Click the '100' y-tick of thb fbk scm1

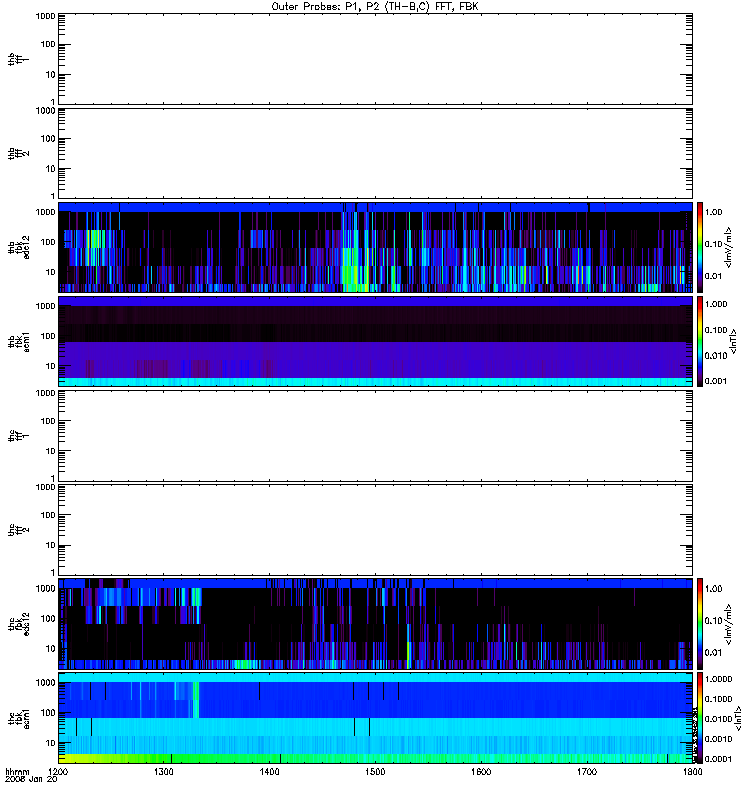[x=48, y=336]
